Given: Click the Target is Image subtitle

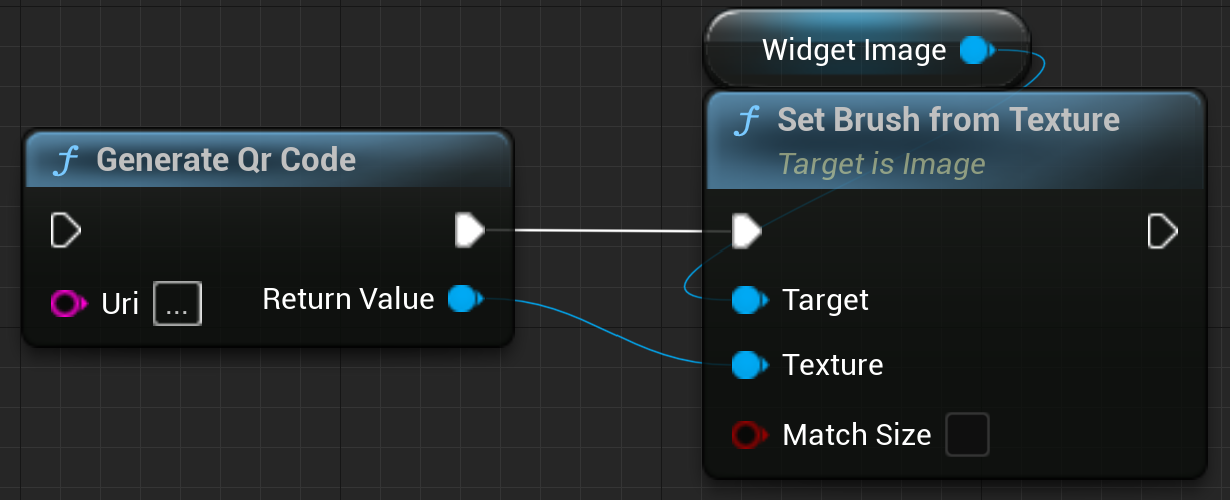Looking at the screenshot, I should pos(881,163).
